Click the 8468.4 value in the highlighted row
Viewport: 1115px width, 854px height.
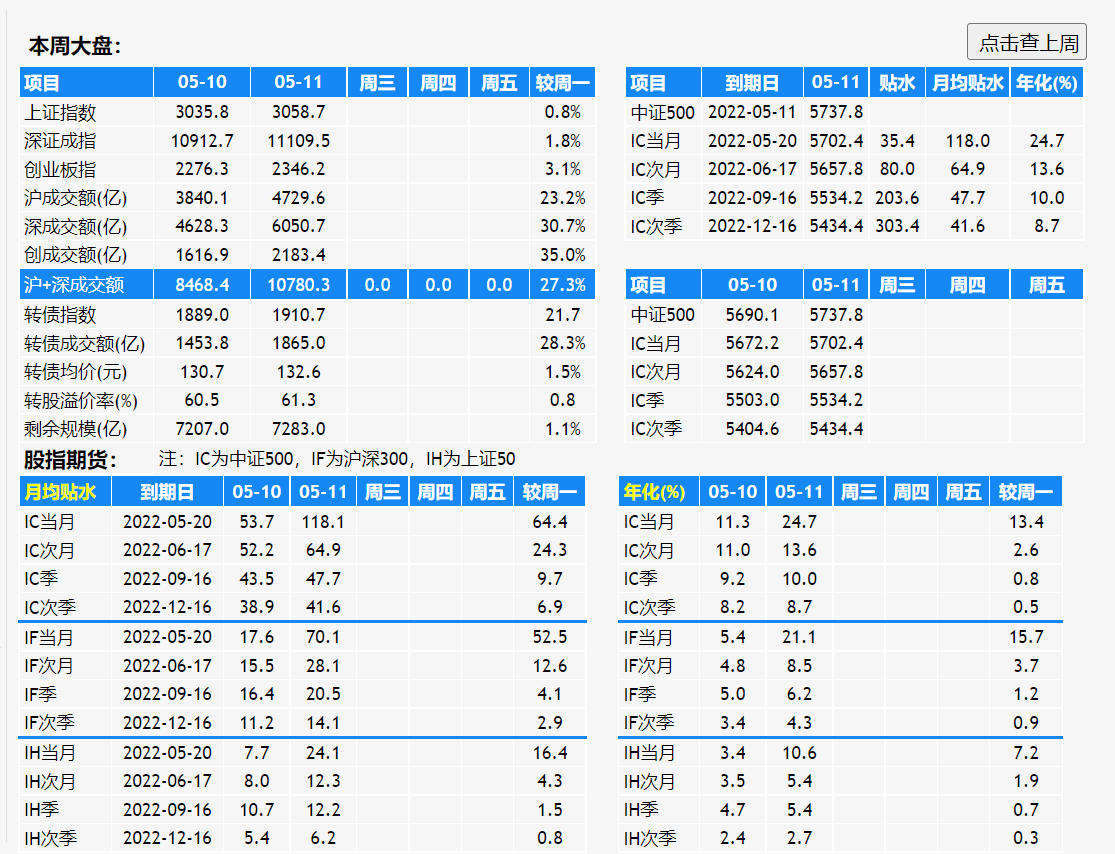pos(202,285)
